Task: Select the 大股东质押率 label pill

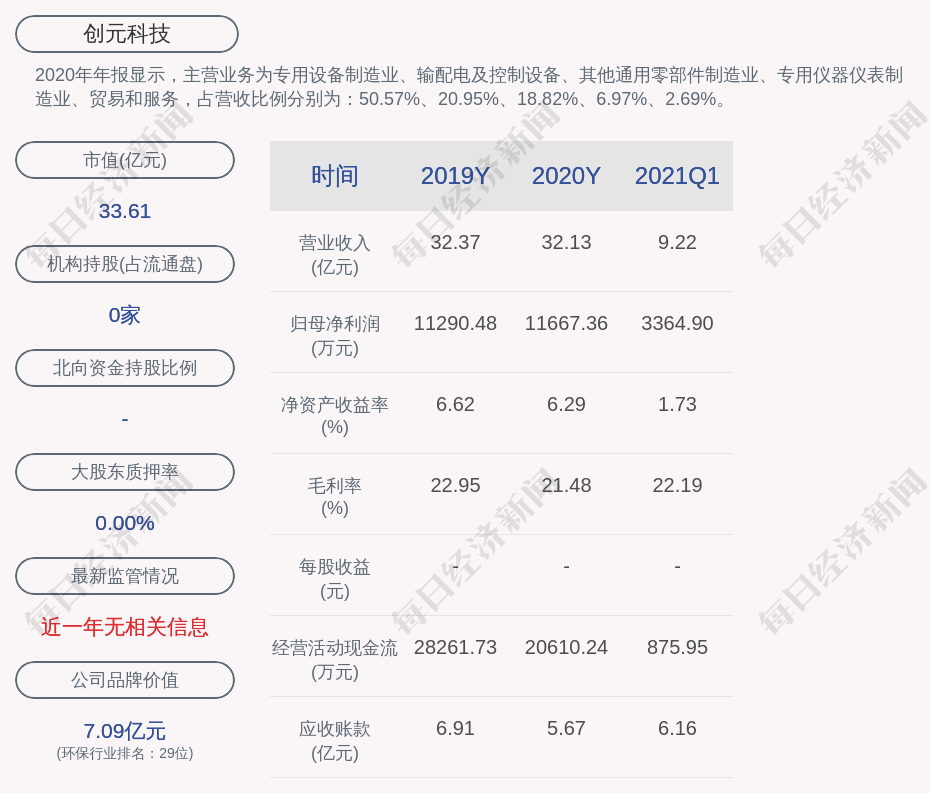Action: coord(125,472)
